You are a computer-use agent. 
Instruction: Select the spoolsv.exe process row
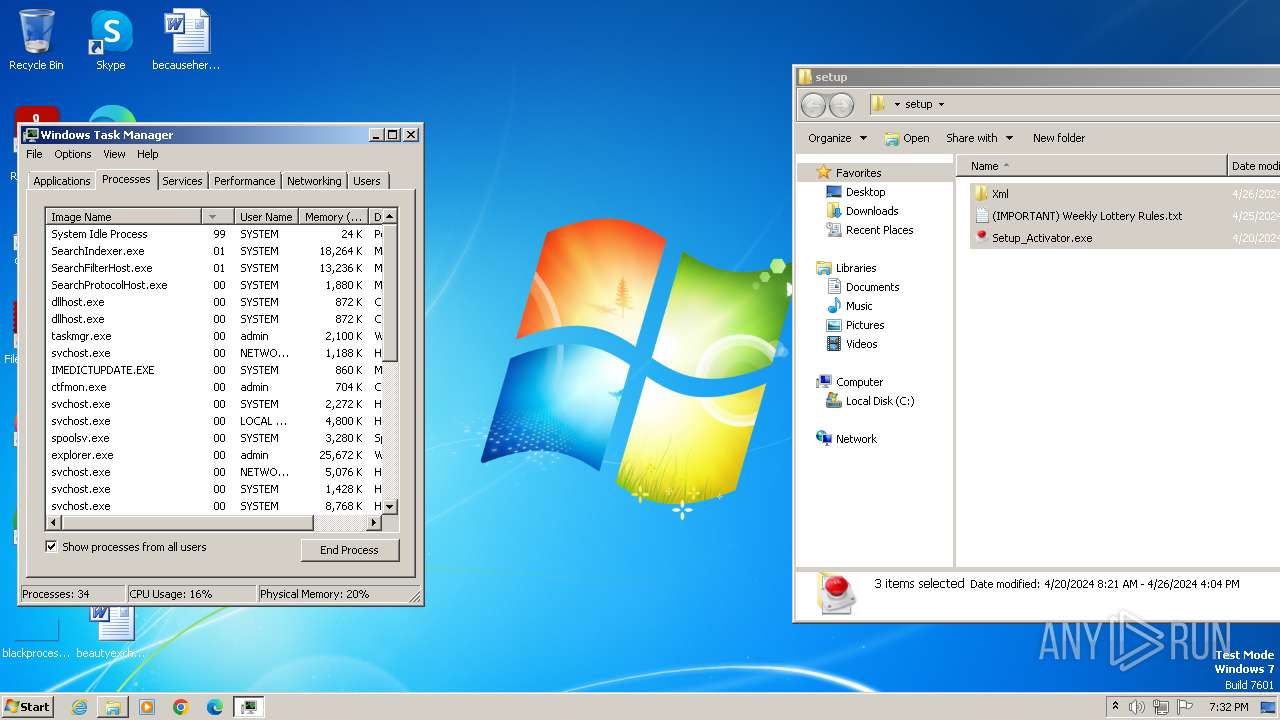click(x=214, y=438)
